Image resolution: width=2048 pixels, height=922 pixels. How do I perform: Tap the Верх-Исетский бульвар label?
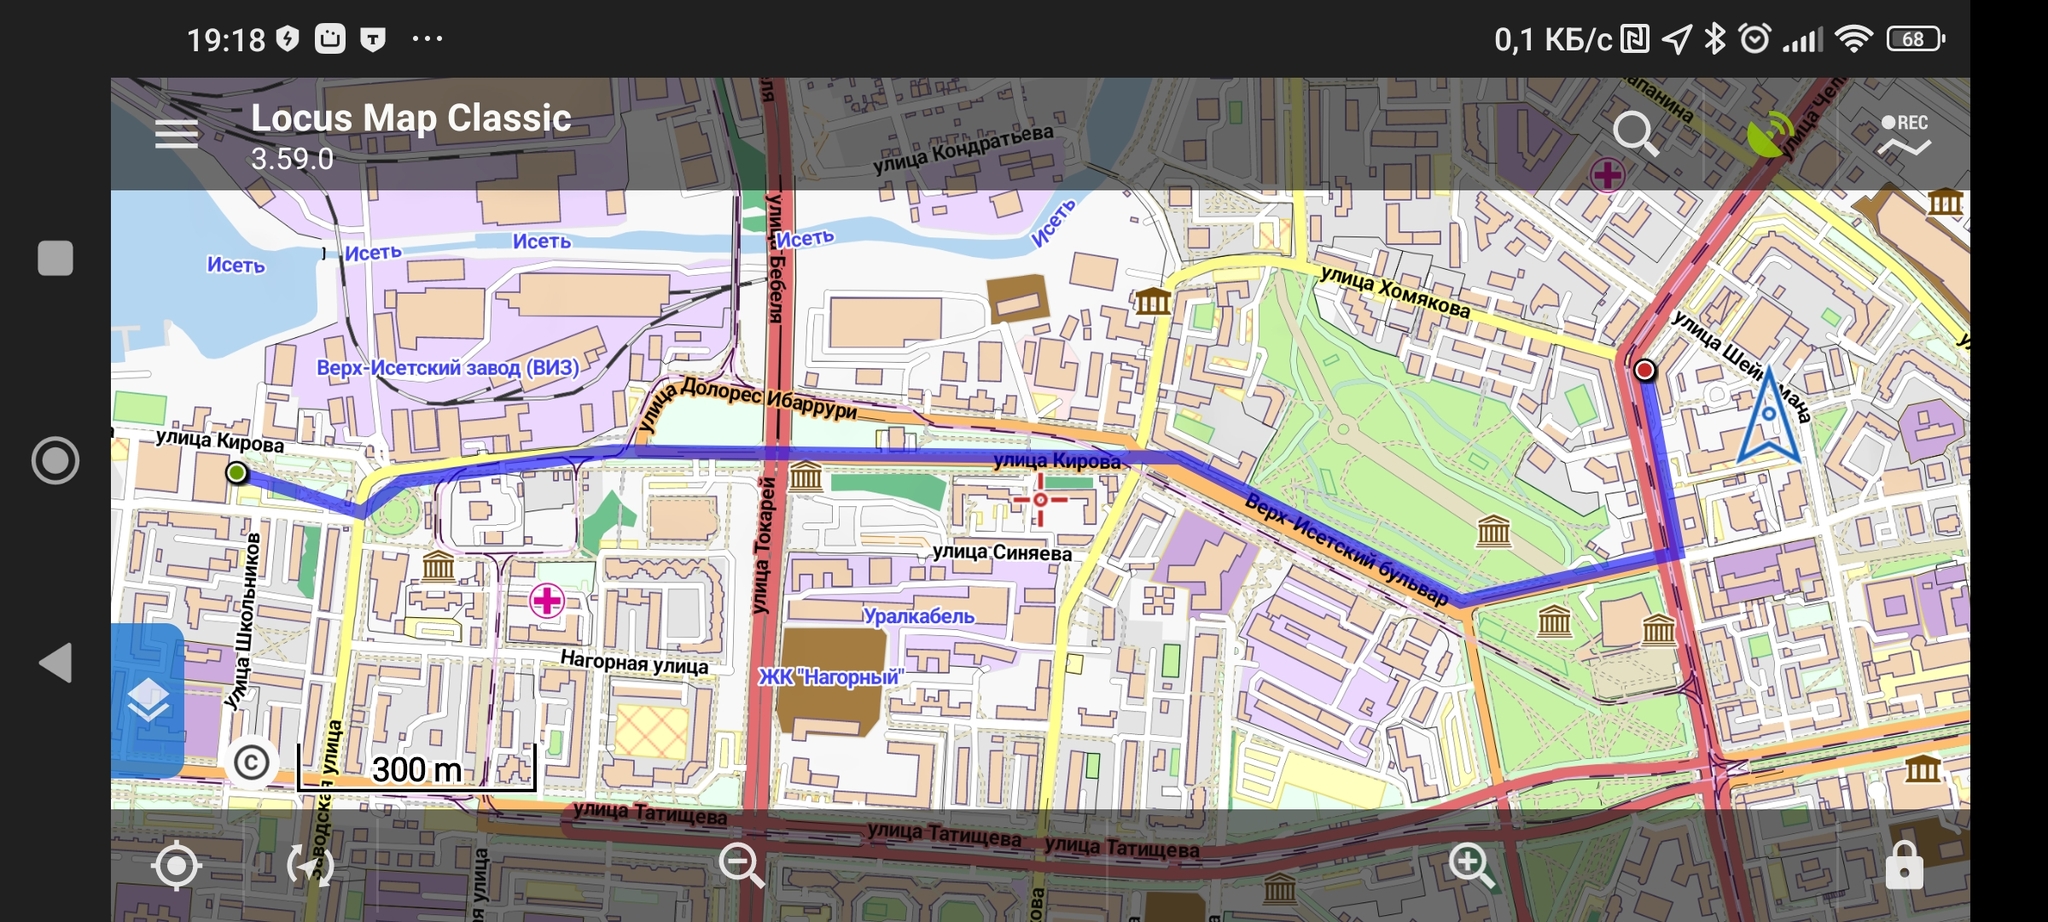coord(1346,550)
